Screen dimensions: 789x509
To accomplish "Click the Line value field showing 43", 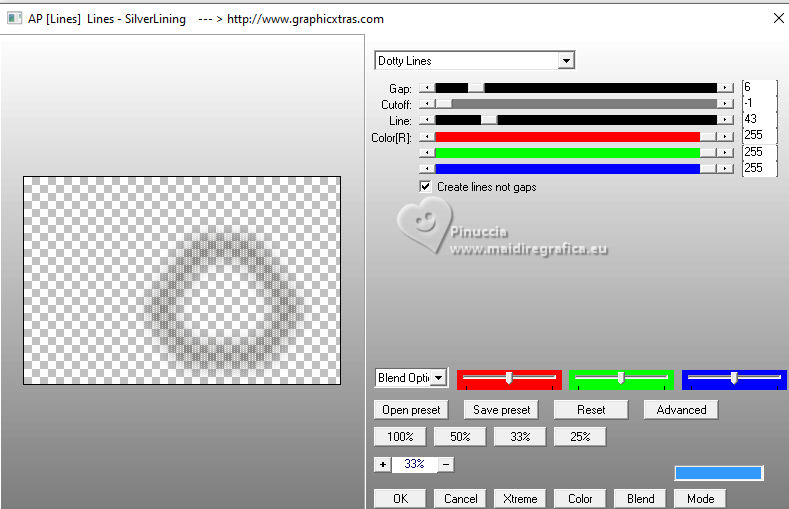I will pos(760,119).
